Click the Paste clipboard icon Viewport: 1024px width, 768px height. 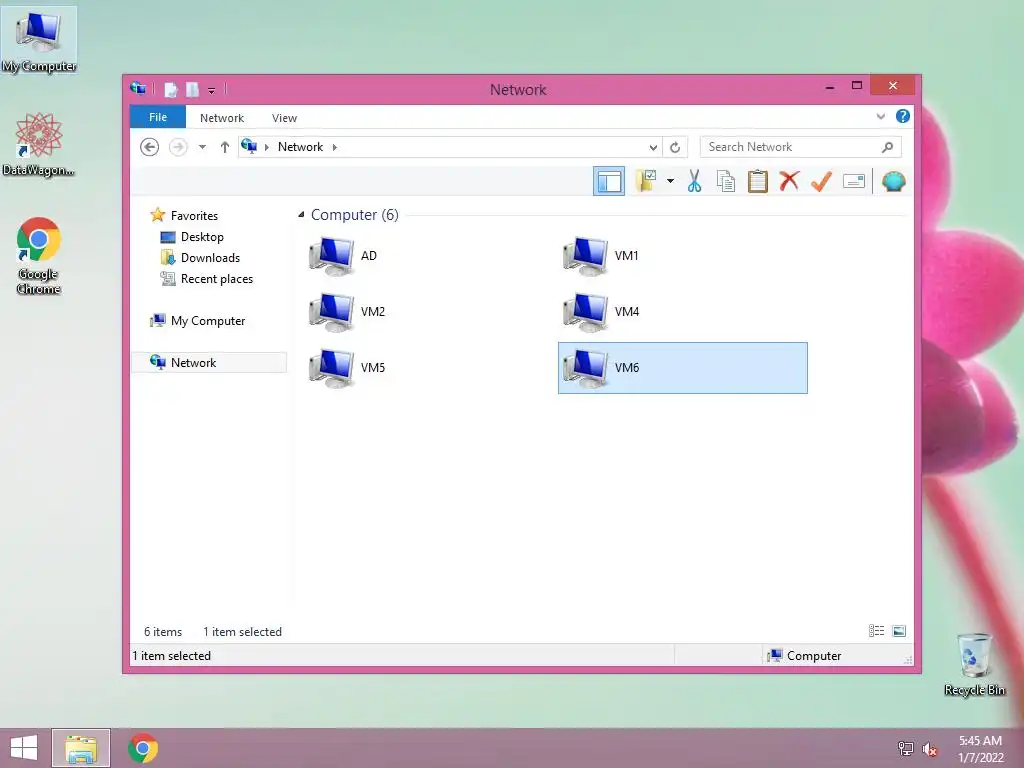[x=758, y=181]
